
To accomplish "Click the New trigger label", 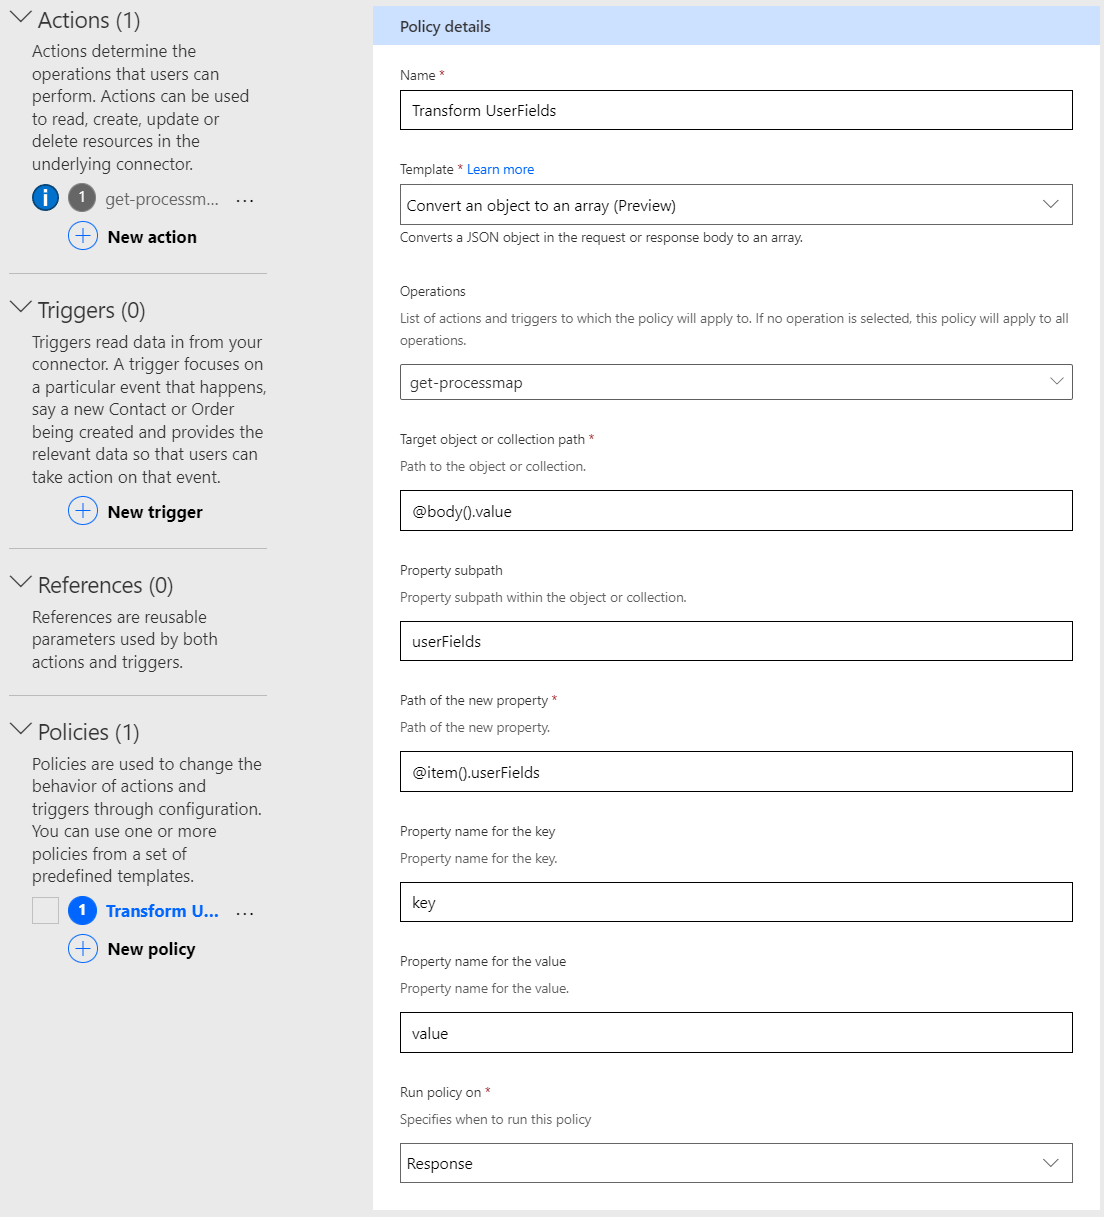I will pyautogui.click(x=155, y=512).
